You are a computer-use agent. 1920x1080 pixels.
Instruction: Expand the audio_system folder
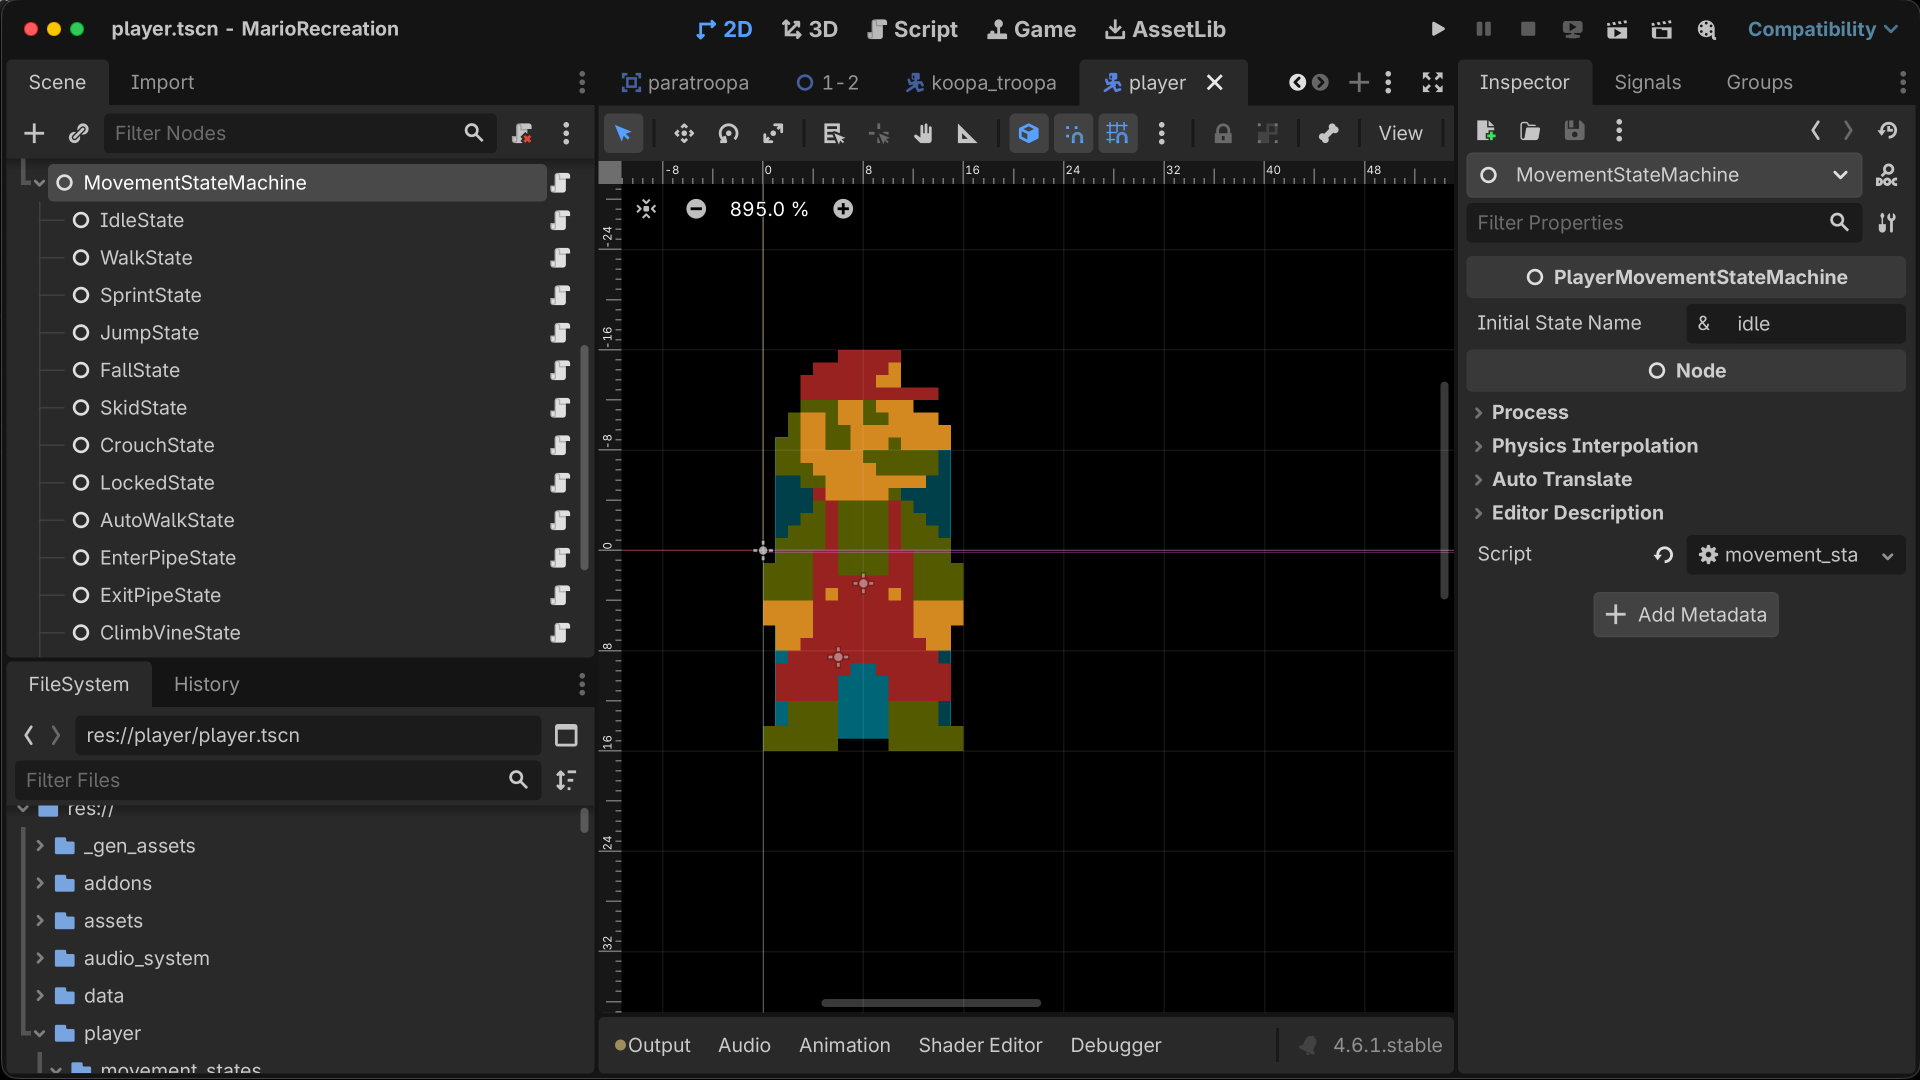pyautogui.click(x=40, y=958)
